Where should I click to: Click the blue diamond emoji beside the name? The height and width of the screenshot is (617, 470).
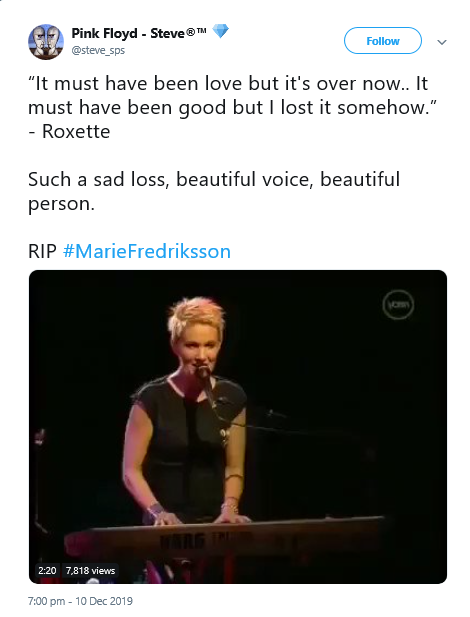click(221, 31)
